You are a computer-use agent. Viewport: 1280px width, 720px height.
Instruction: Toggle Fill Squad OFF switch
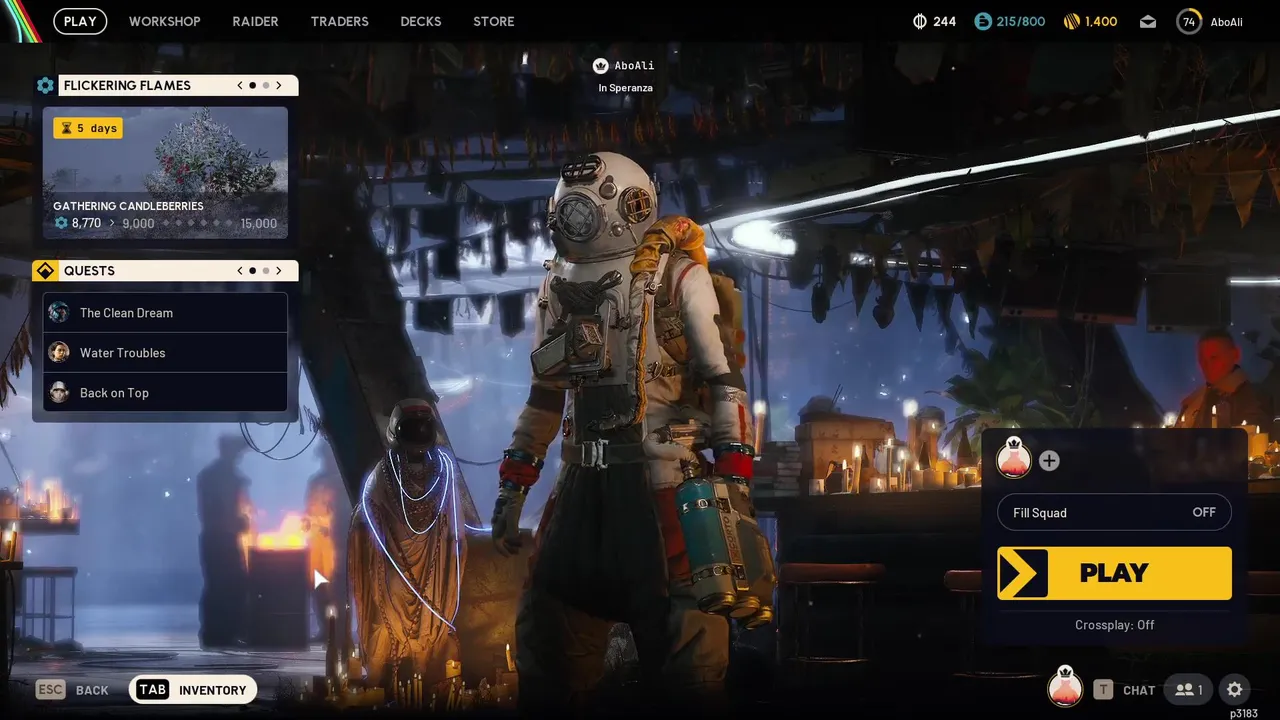pyautogui.click(x=1114, y=513)
